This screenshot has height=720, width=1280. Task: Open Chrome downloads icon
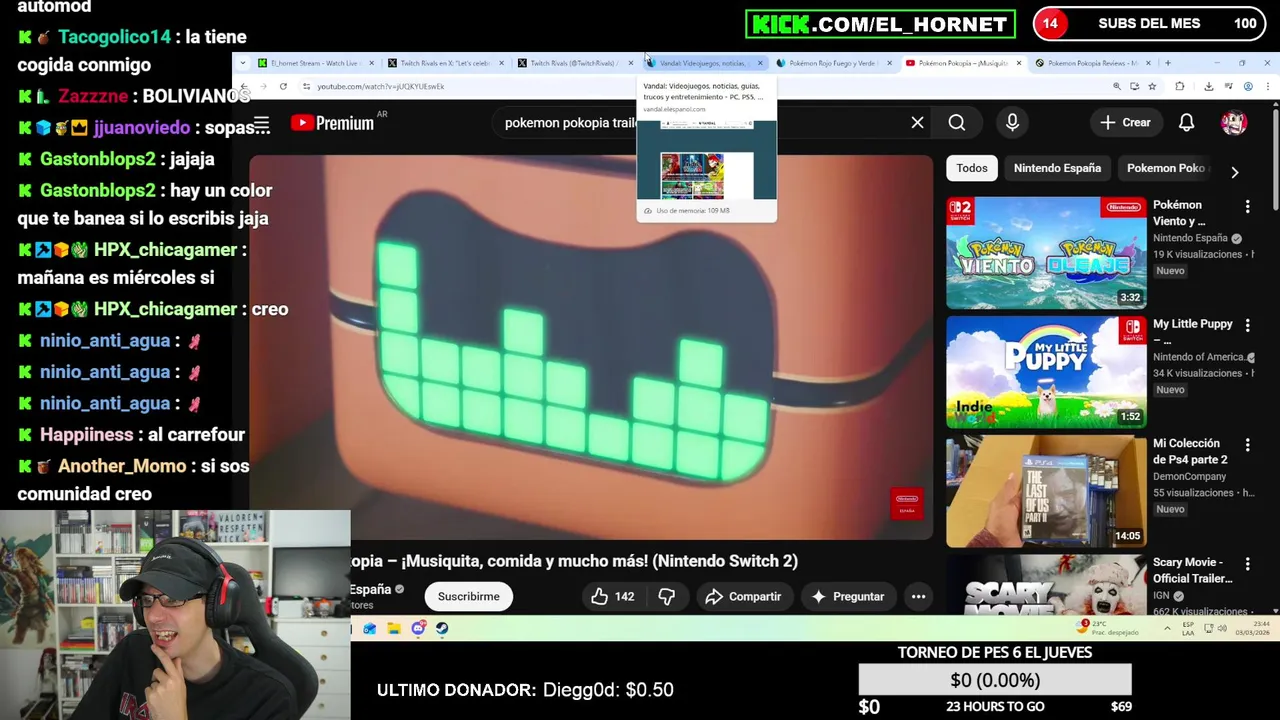coord(1208,86)
